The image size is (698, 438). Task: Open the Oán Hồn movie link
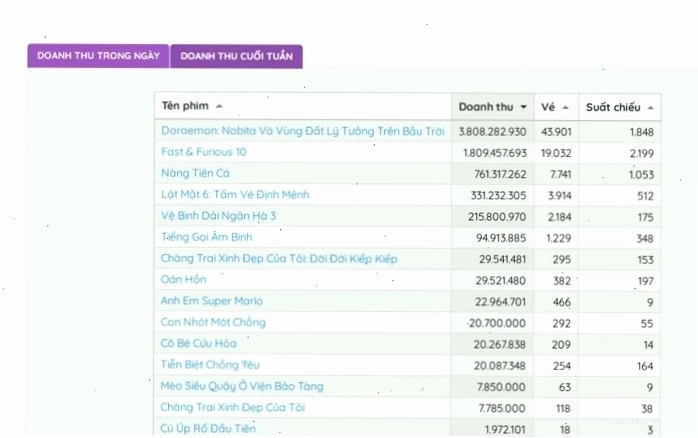183,280
